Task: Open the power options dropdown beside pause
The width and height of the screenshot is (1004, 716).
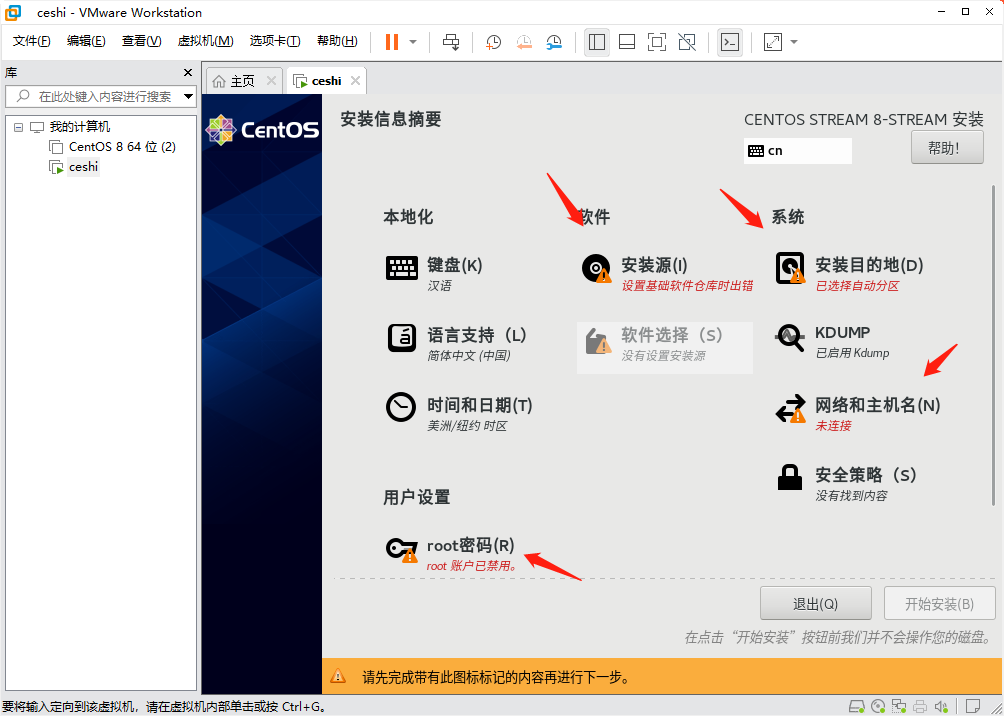Action: [x=413, y=42]
